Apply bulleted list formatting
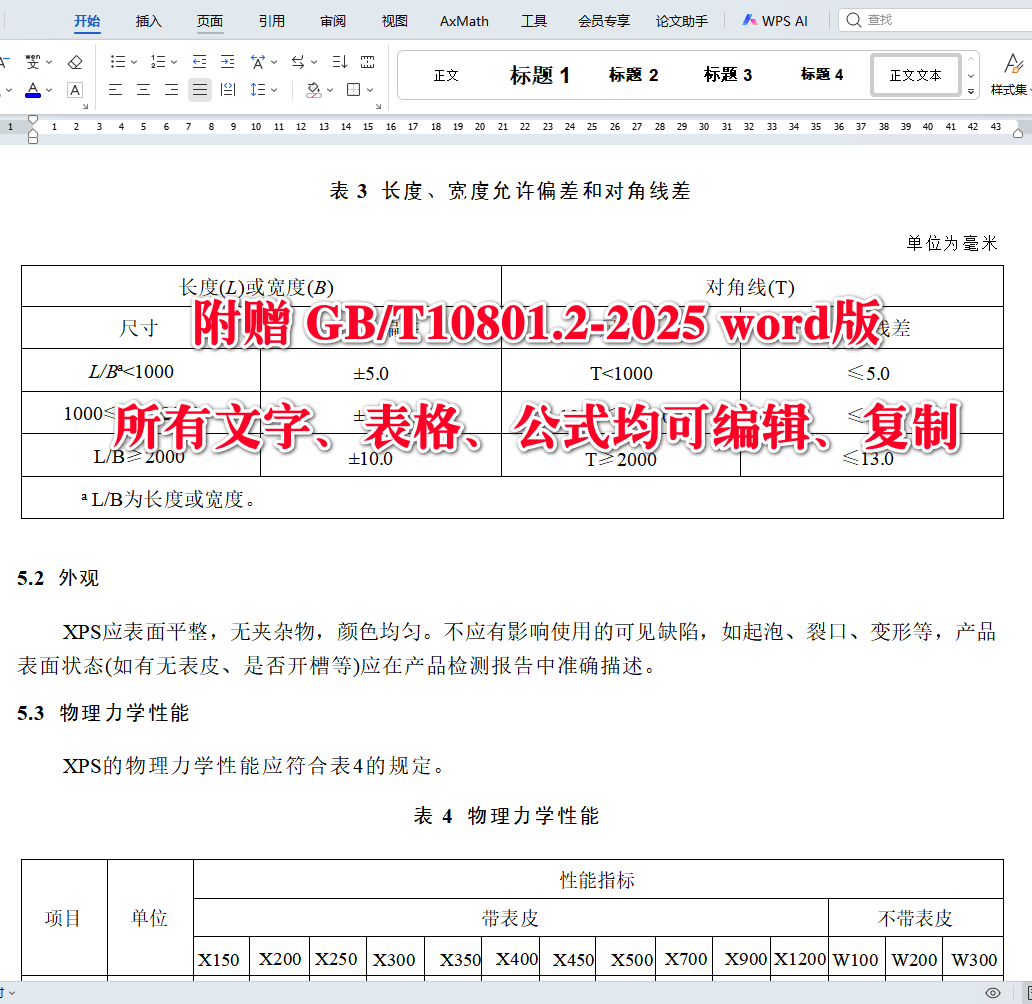 (118, 62)
